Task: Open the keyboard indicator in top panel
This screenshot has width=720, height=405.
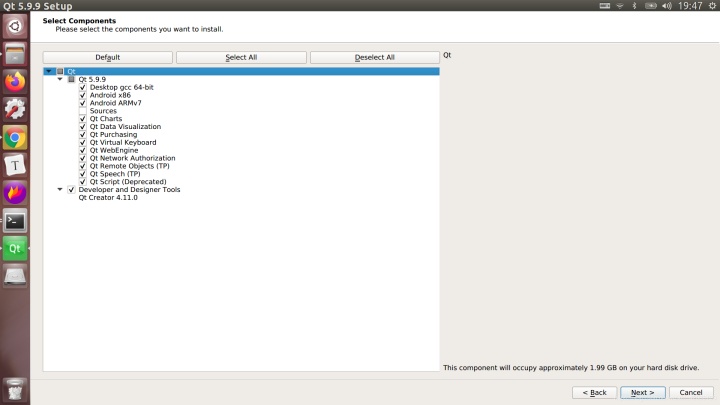Action: click(605, 6)
